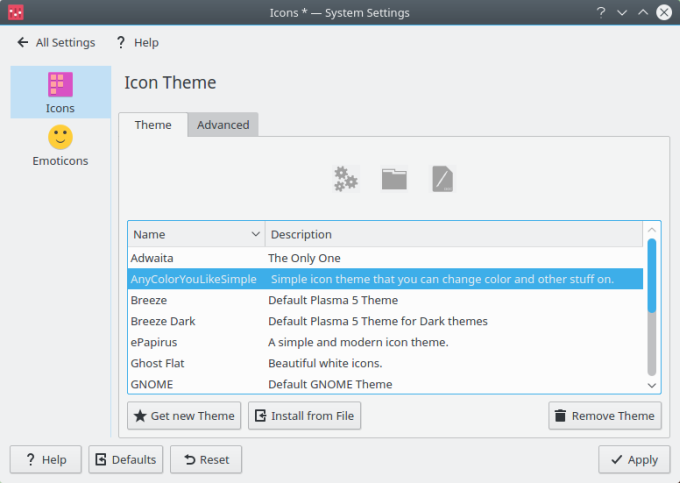Click the titlebar question mark help icon
This screenshot has height=483, width=680.
coord(600,13)
